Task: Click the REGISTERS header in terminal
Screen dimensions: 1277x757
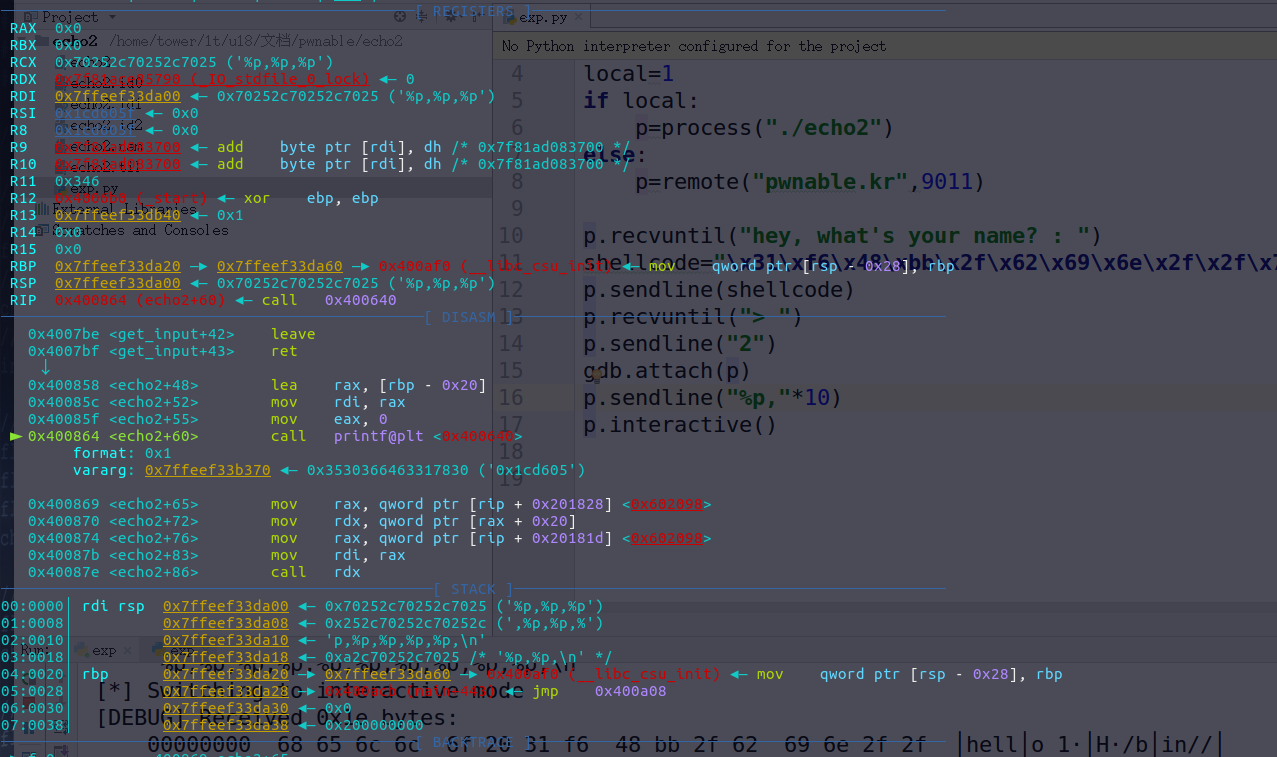Action: 474,11
